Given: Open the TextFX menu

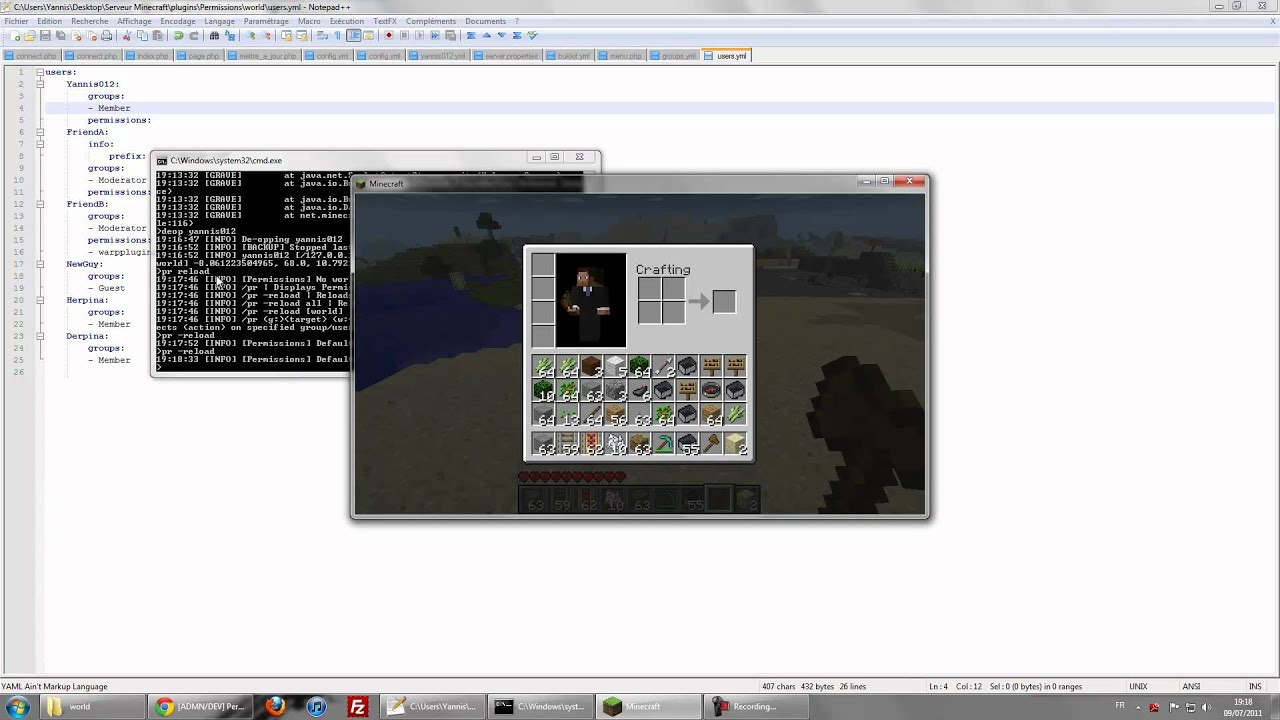Looking at the screenshot, I should (x=385, y=21).
